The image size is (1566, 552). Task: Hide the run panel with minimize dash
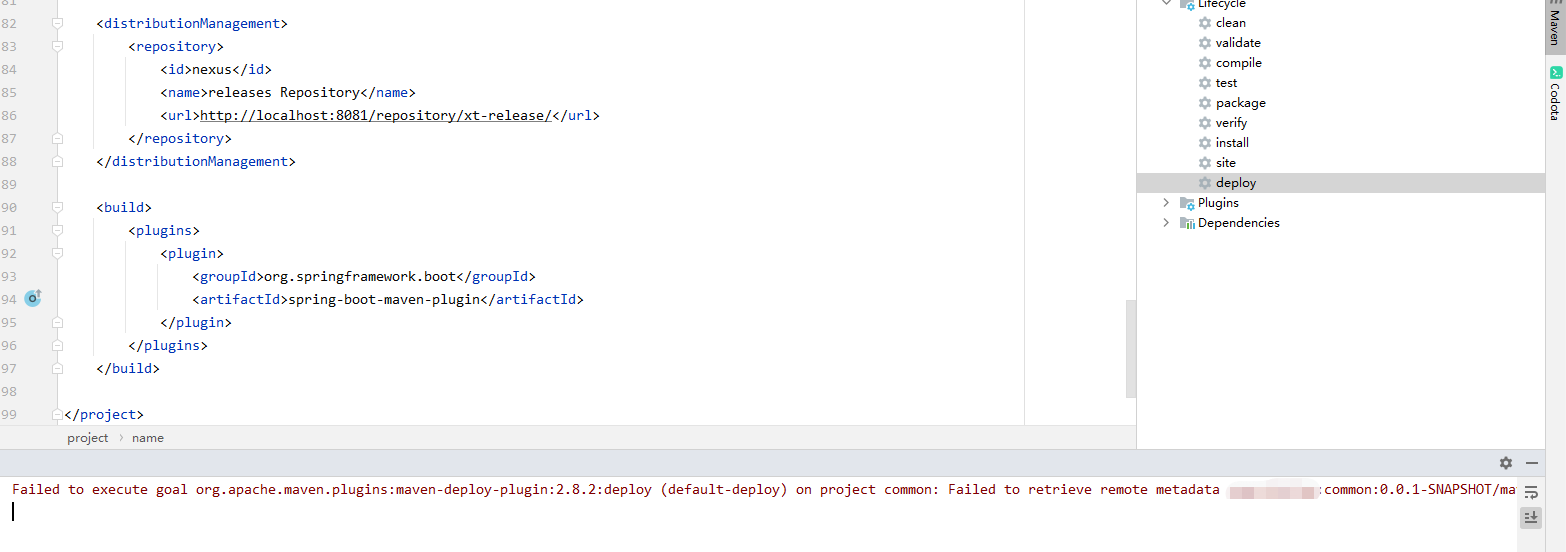1532,463
